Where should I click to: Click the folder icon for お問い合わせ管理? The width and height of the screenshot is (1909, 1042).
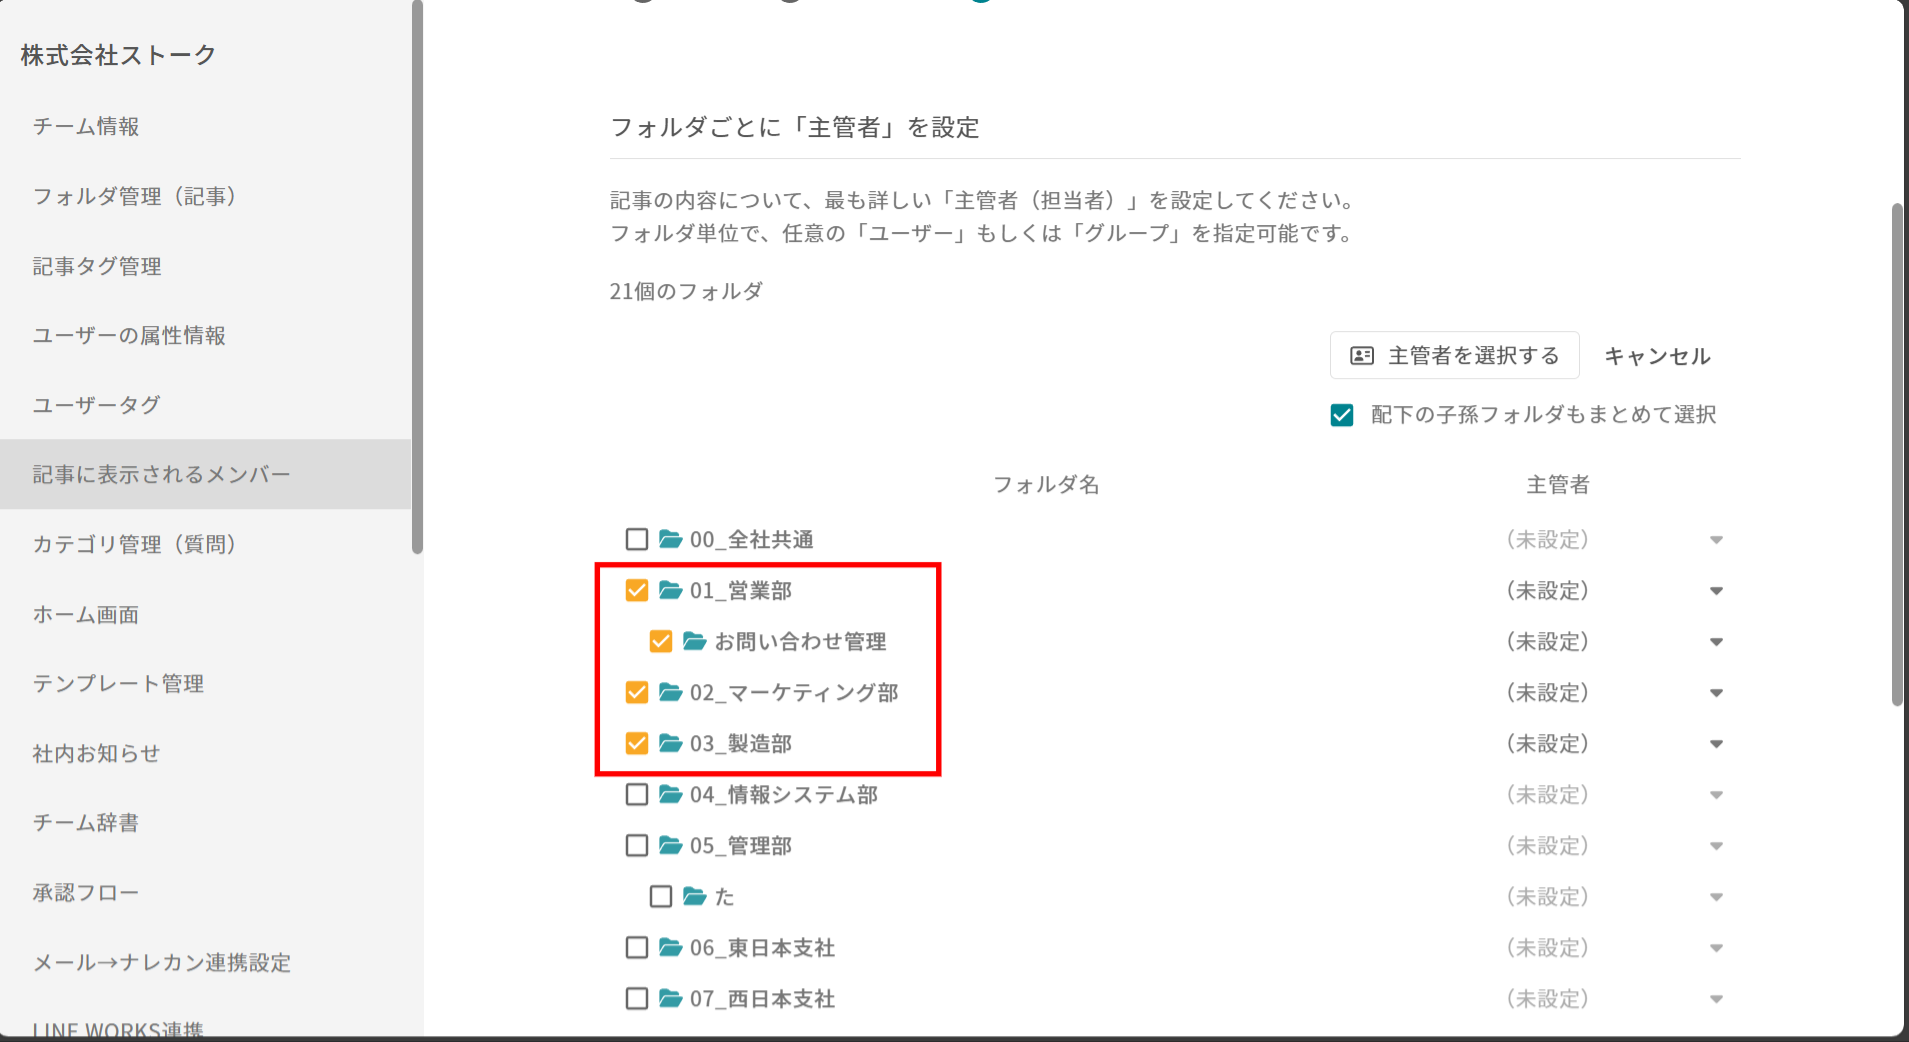pos(694,642)
